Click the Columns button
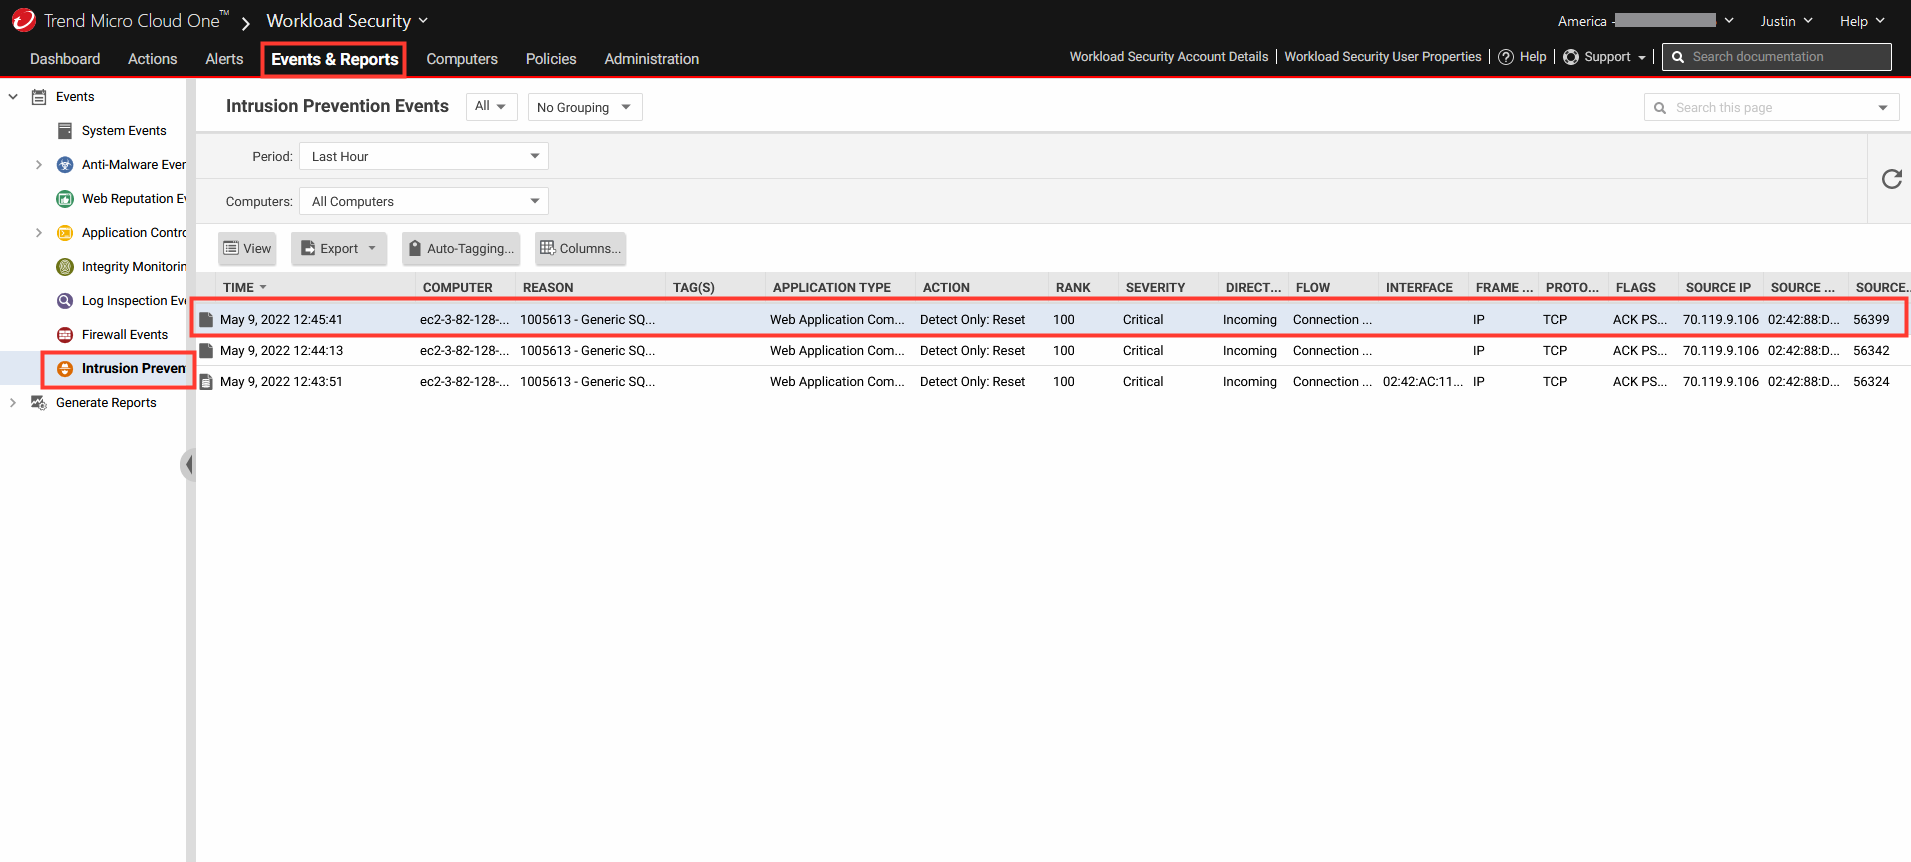The width and height of the screenshot is (1911, 862). point(580,249)
